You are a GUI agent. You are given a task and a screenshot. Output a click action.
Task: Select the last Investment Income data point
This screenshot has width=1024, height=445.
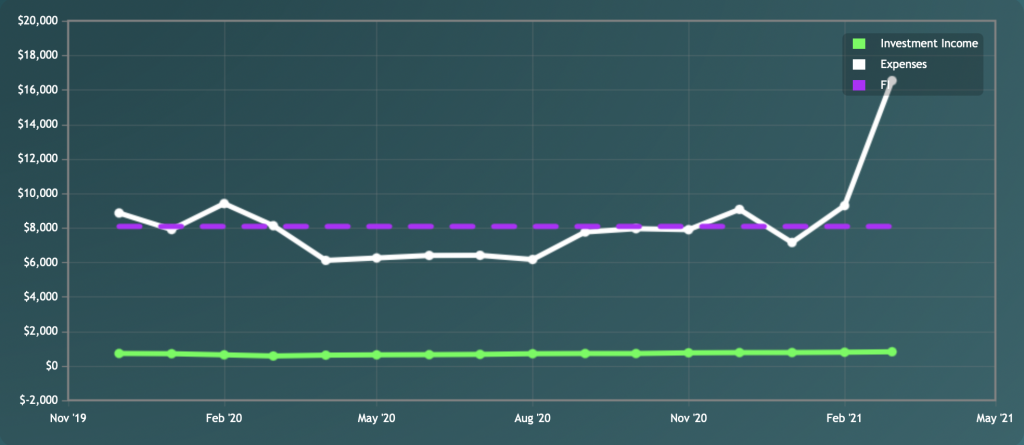coord(892,352)
